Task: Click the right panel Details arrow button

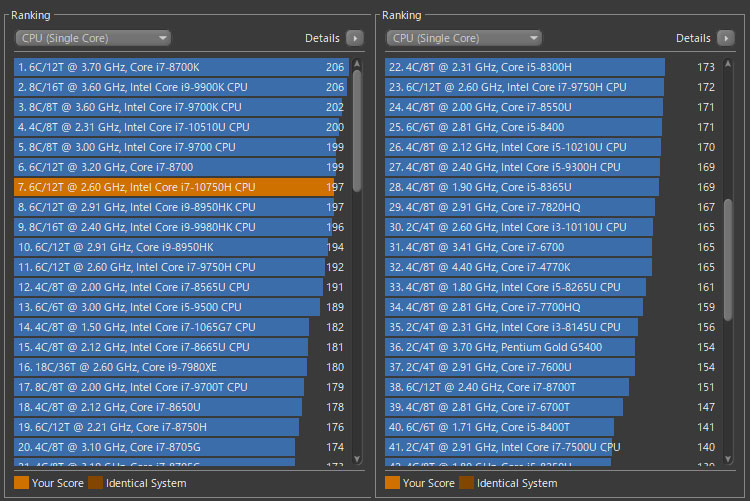Action: click(x=726, y=38)
